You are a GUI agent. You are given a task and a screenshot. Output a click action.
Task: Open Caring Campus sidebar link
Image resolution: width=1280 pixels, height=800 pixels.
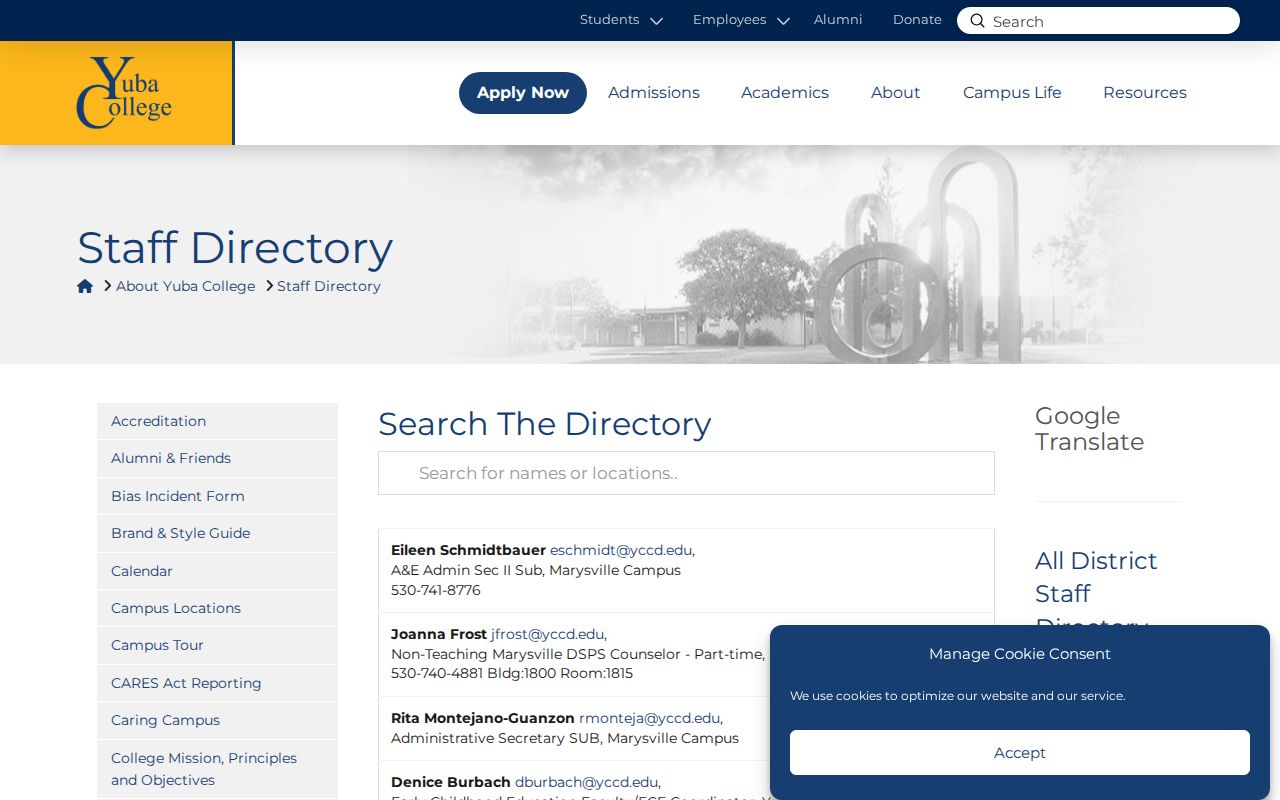coord(218,720)
